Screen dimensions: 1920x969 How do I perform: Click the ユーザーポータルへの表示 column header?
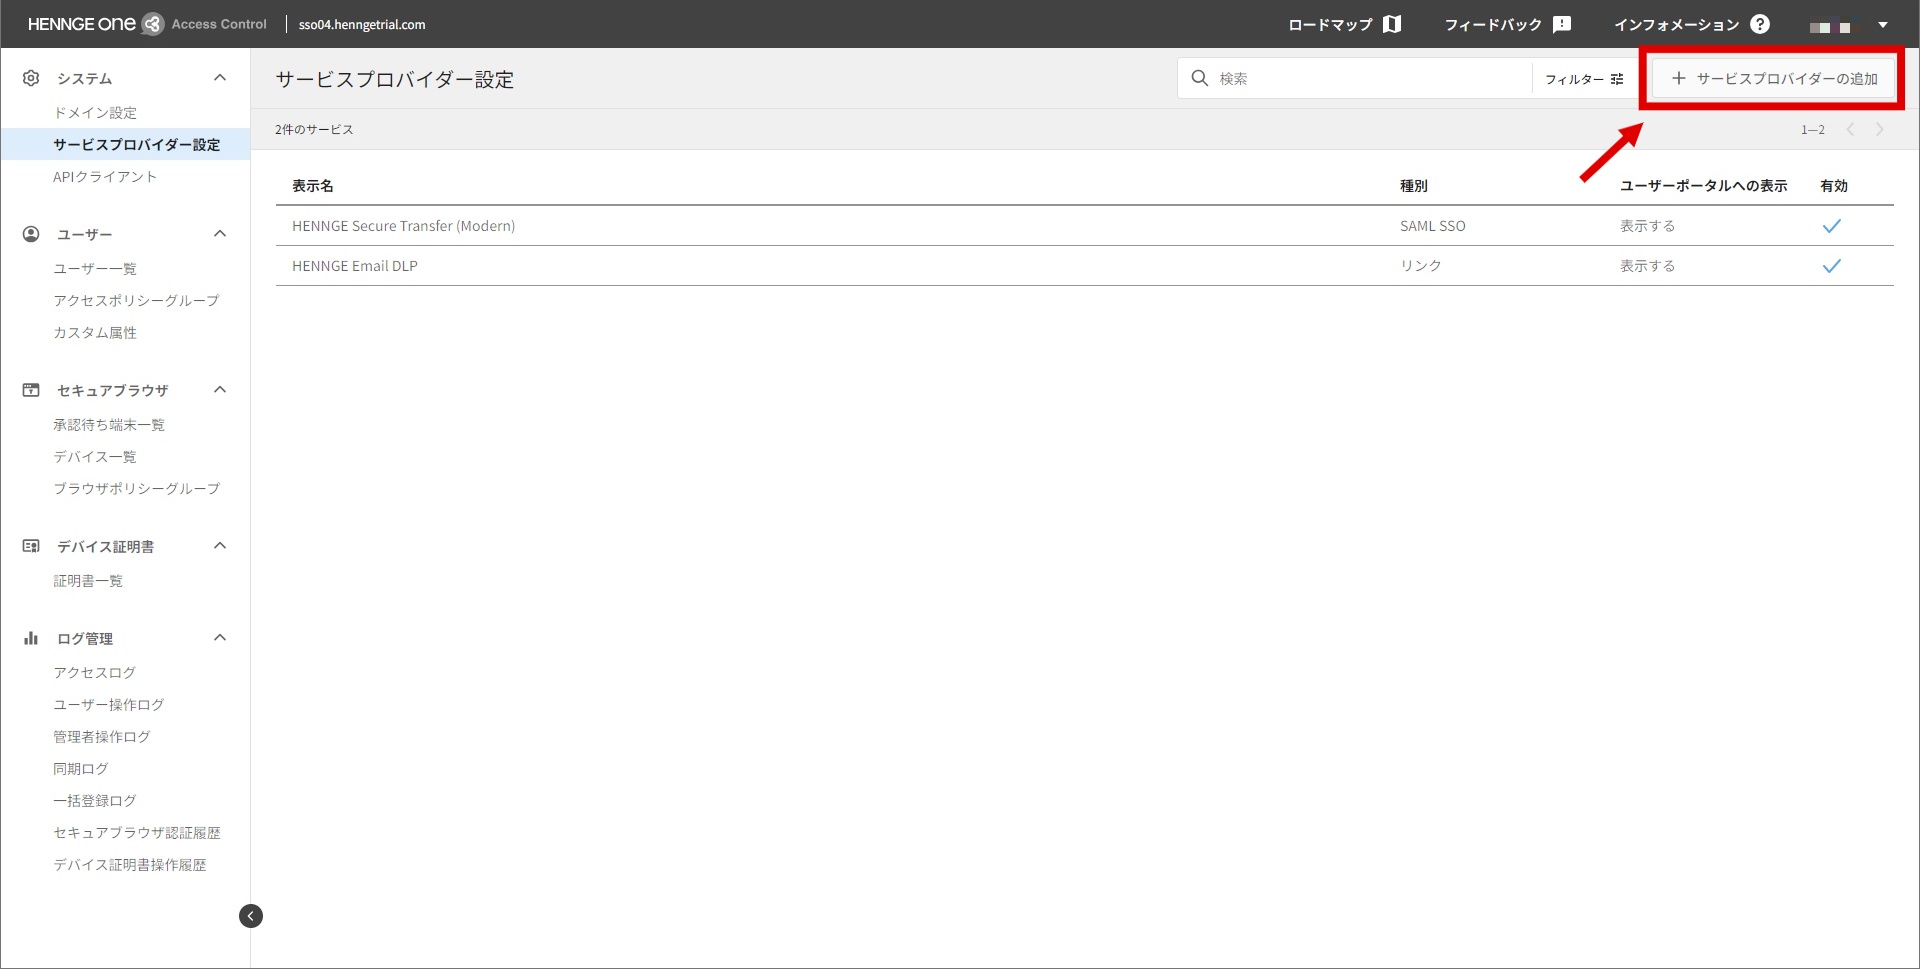(1704, 186)
